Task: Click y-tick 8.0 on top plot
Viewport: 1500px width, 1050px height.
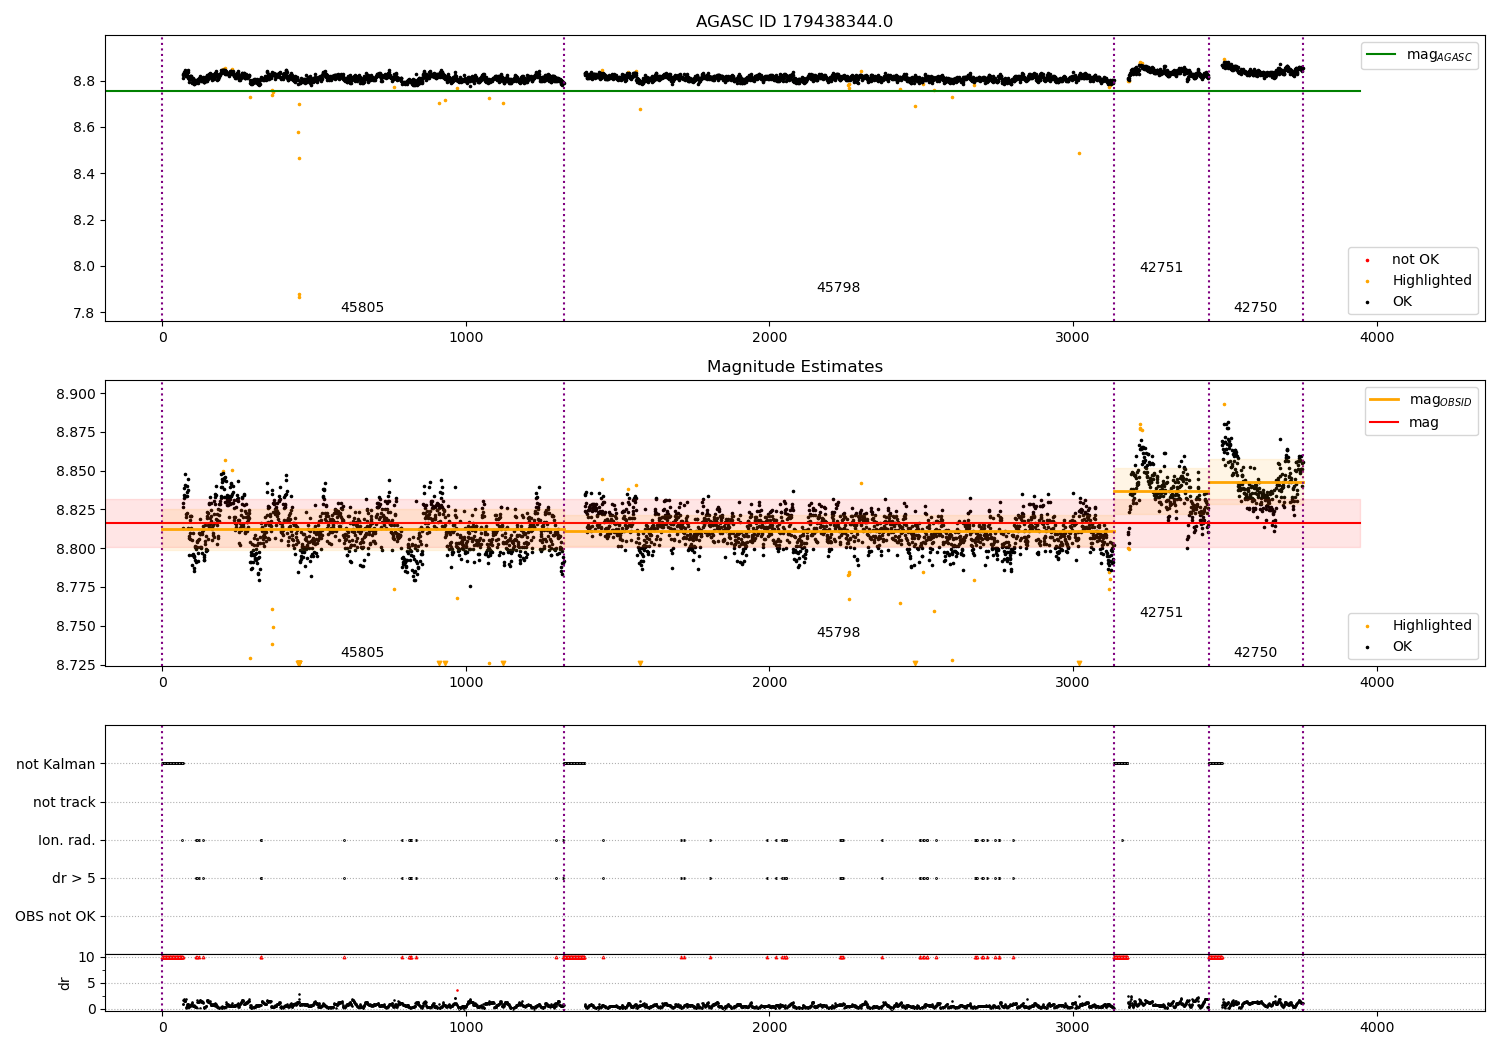Action: [84, 267]
